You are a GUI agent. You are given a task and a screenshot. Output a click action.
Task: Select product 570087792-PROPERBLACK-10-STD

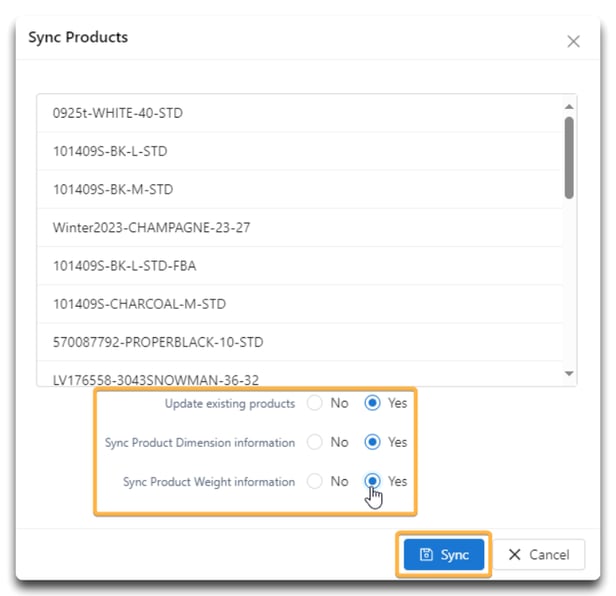(x=300, y=342)
